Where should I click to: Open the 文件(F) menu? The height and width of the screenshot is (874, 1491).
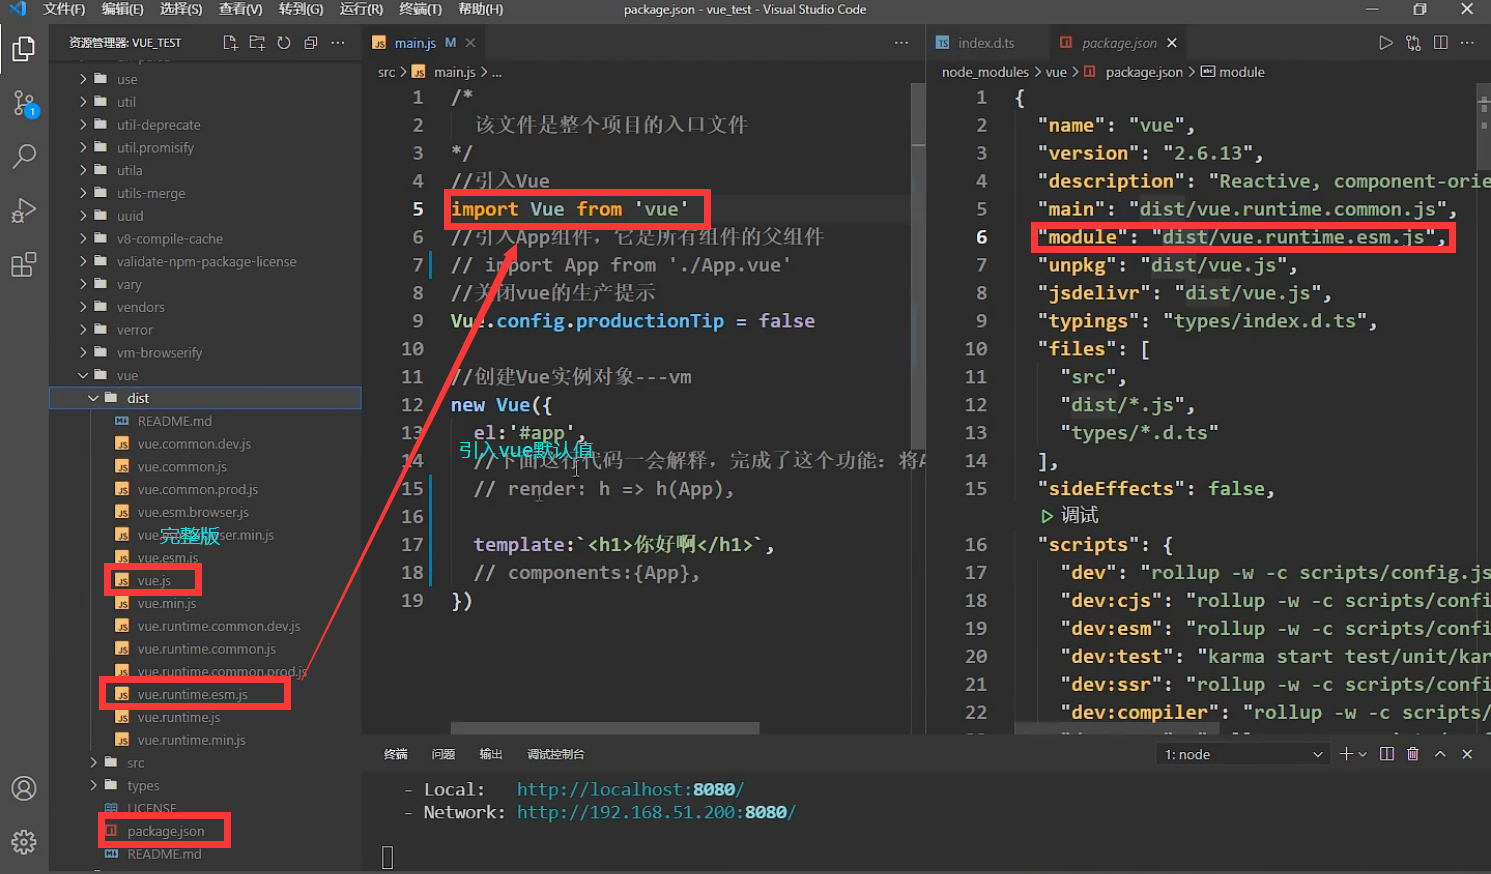(x=64, y=9)
